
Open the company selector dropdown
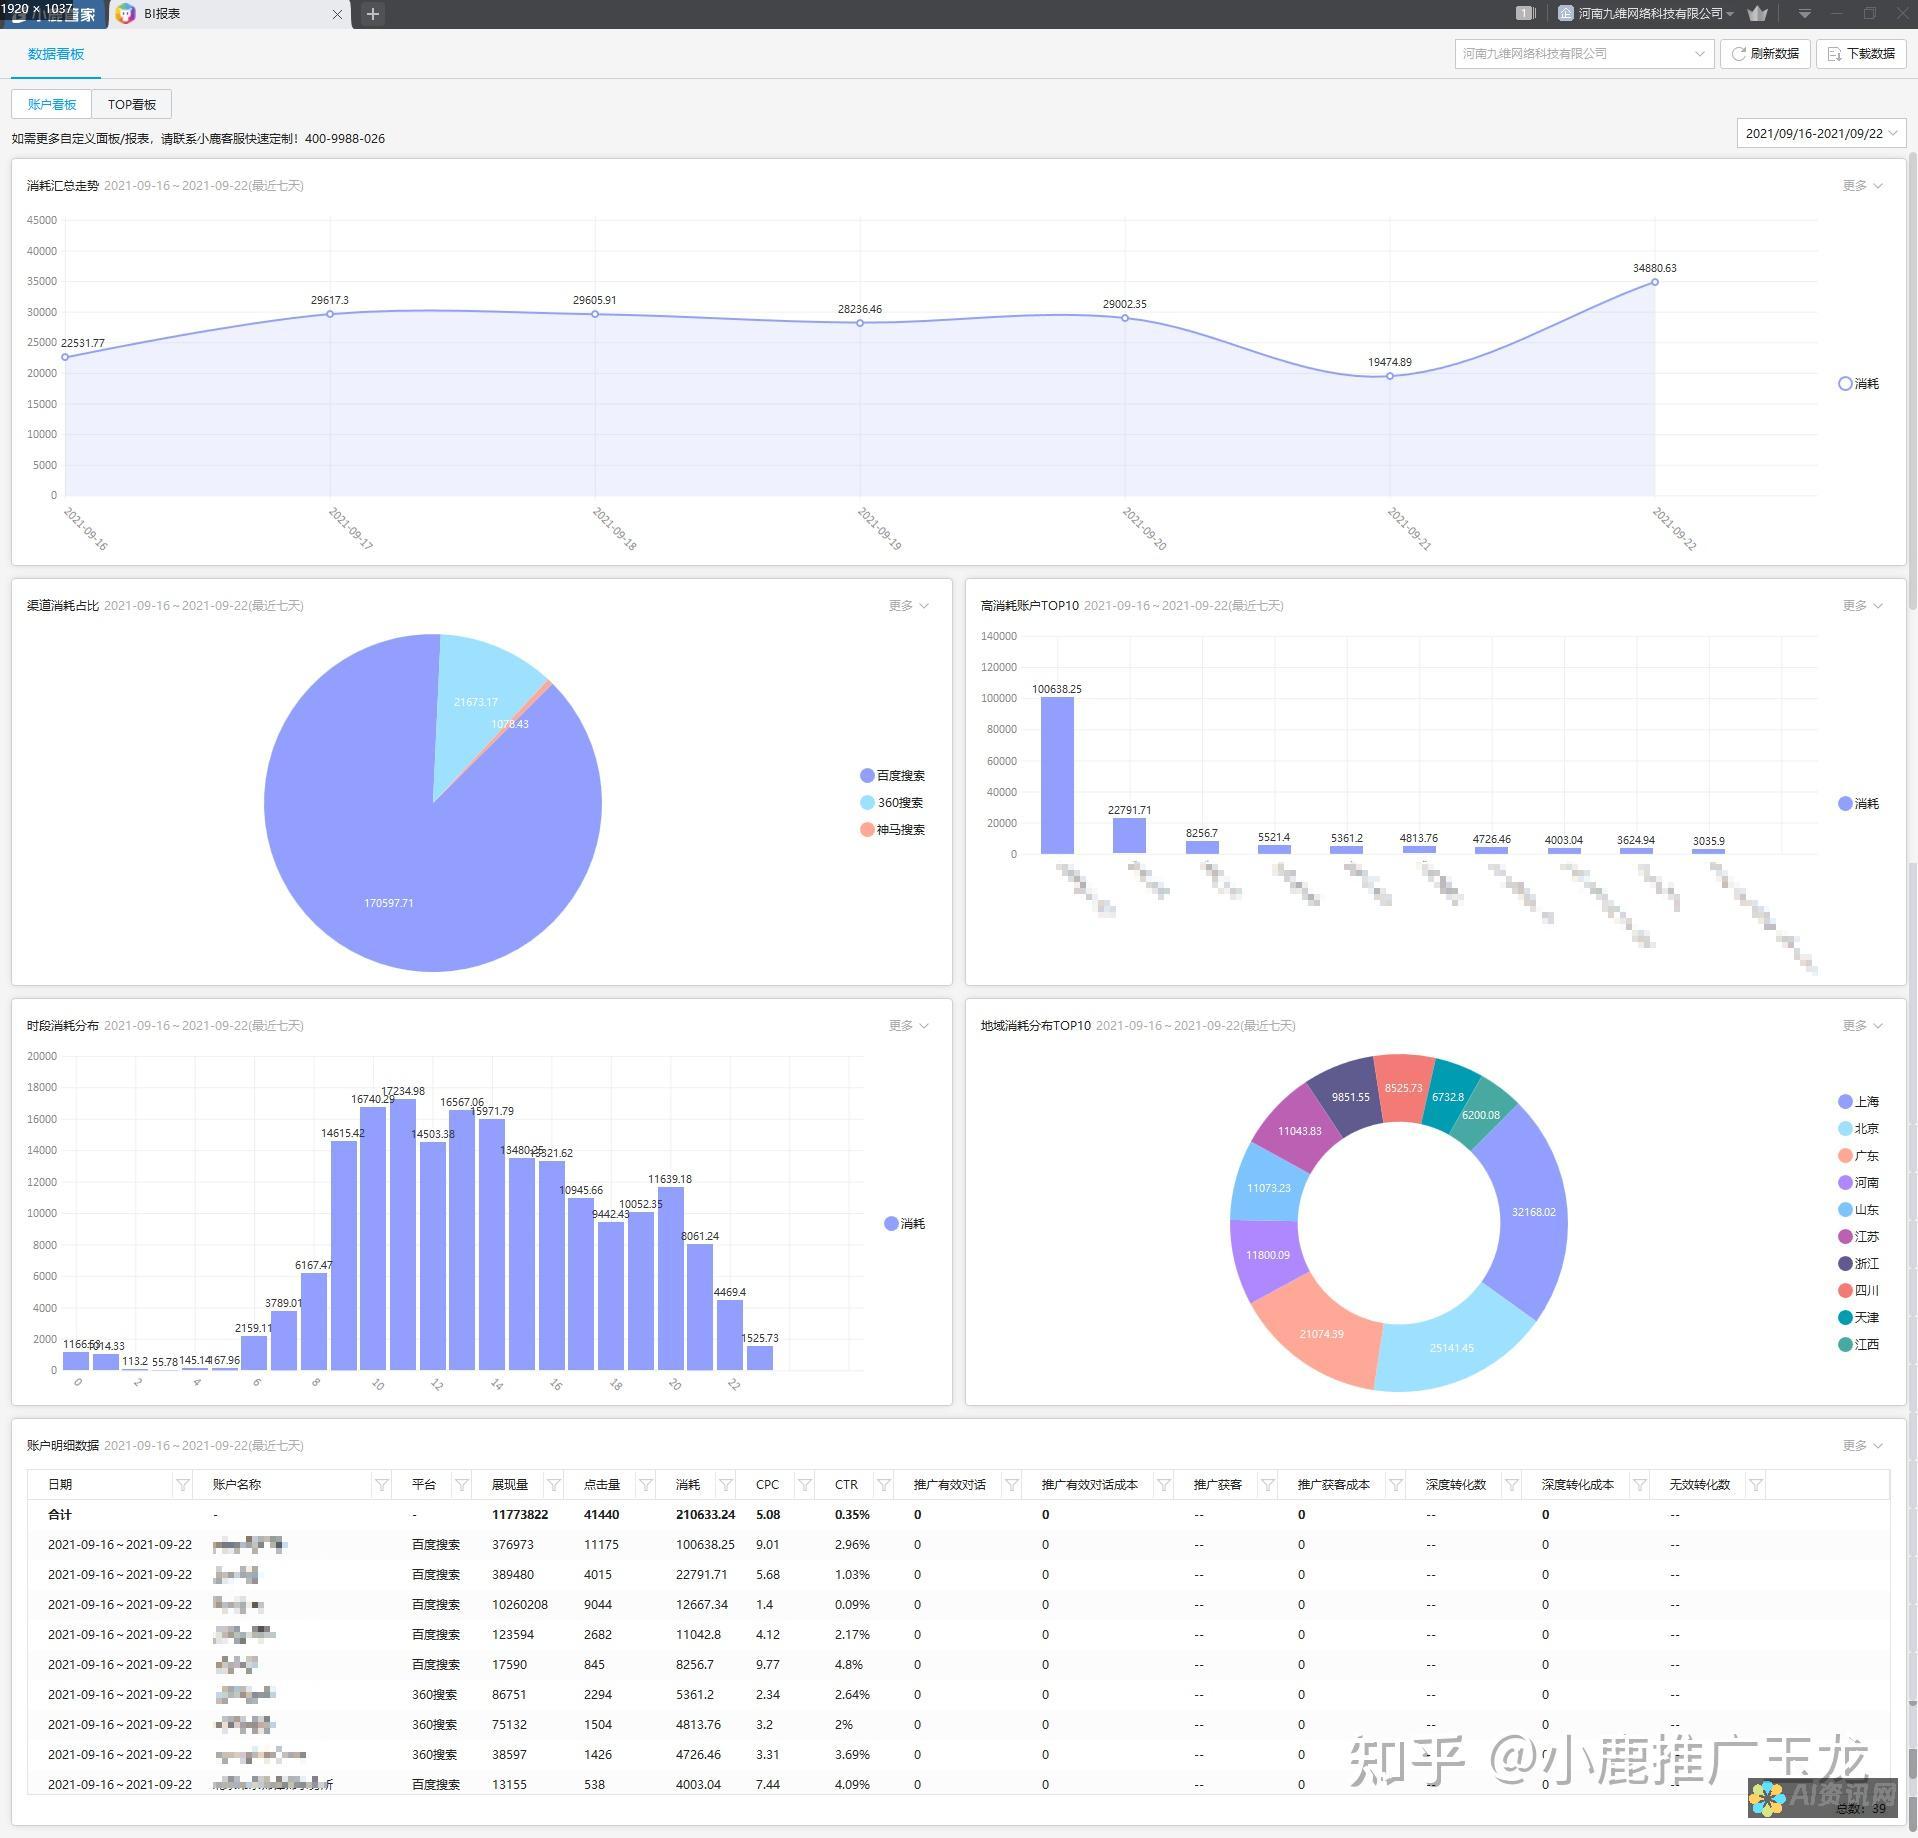point(1584,54)
